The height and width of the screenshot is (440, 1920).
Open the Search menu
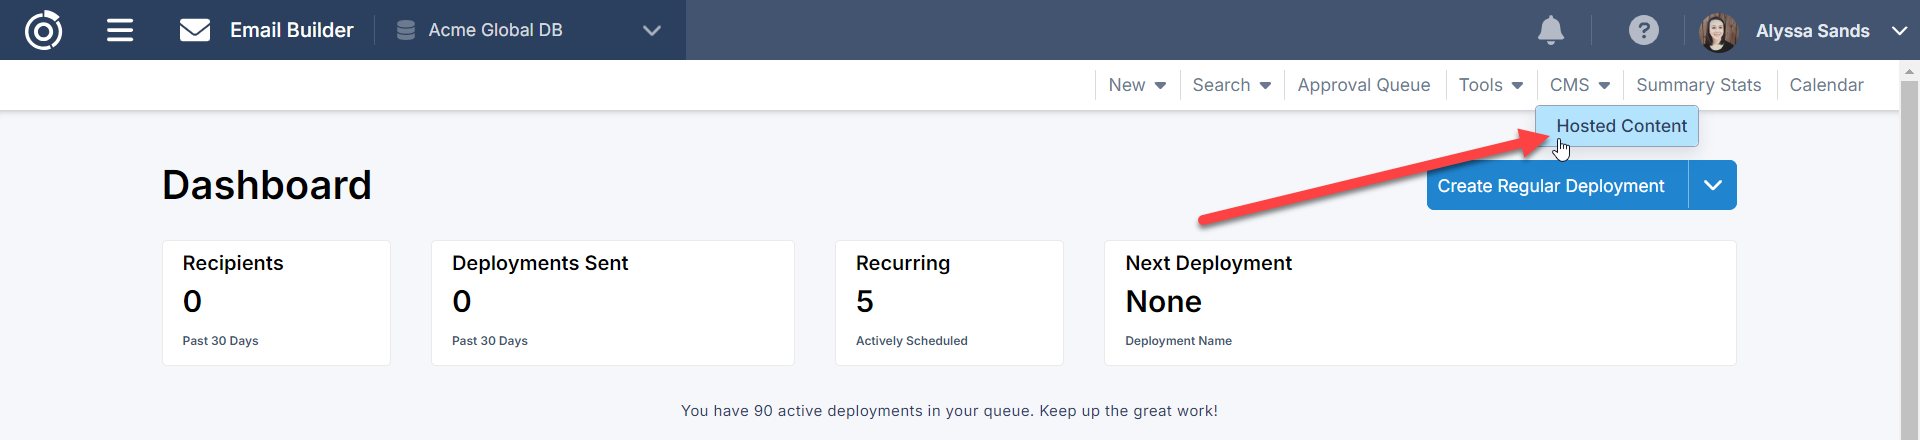tap(1231, 85)
